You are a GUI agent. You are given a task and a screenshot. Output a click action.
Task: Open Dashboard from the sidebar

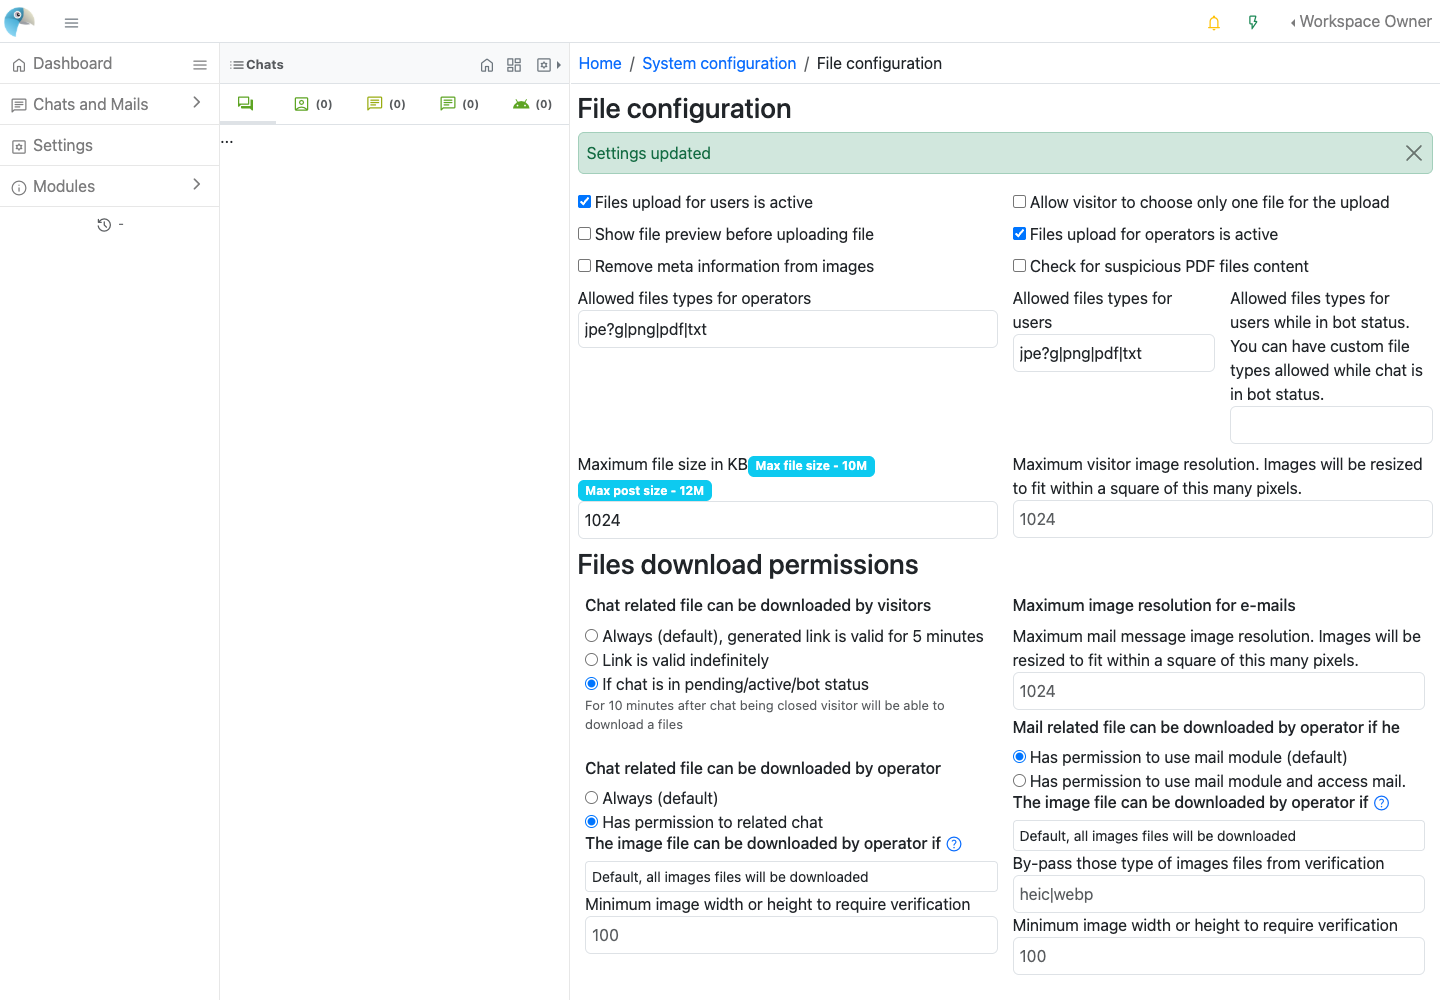pos(72,64)
